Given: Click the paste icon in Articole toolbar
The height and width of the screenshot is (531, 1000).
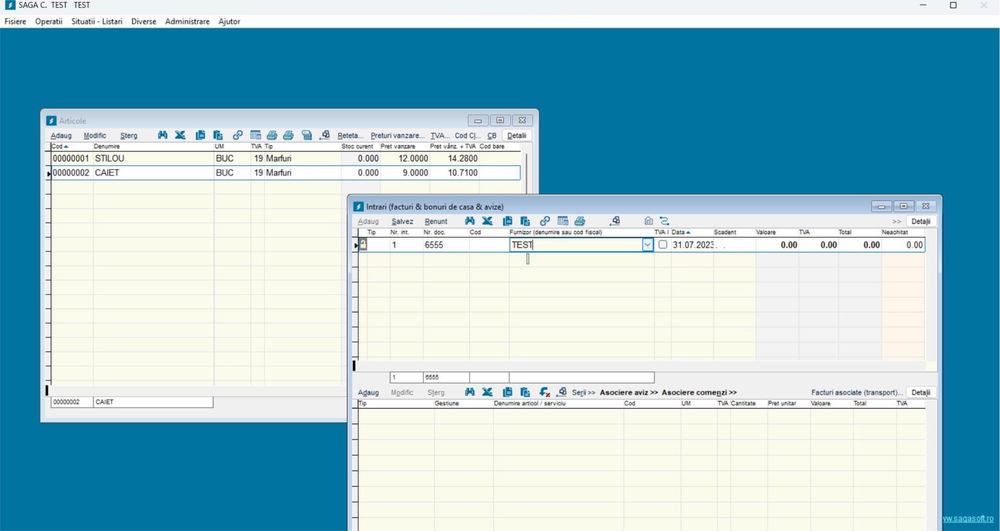Looking at the screenshot, I should [218, 135].
